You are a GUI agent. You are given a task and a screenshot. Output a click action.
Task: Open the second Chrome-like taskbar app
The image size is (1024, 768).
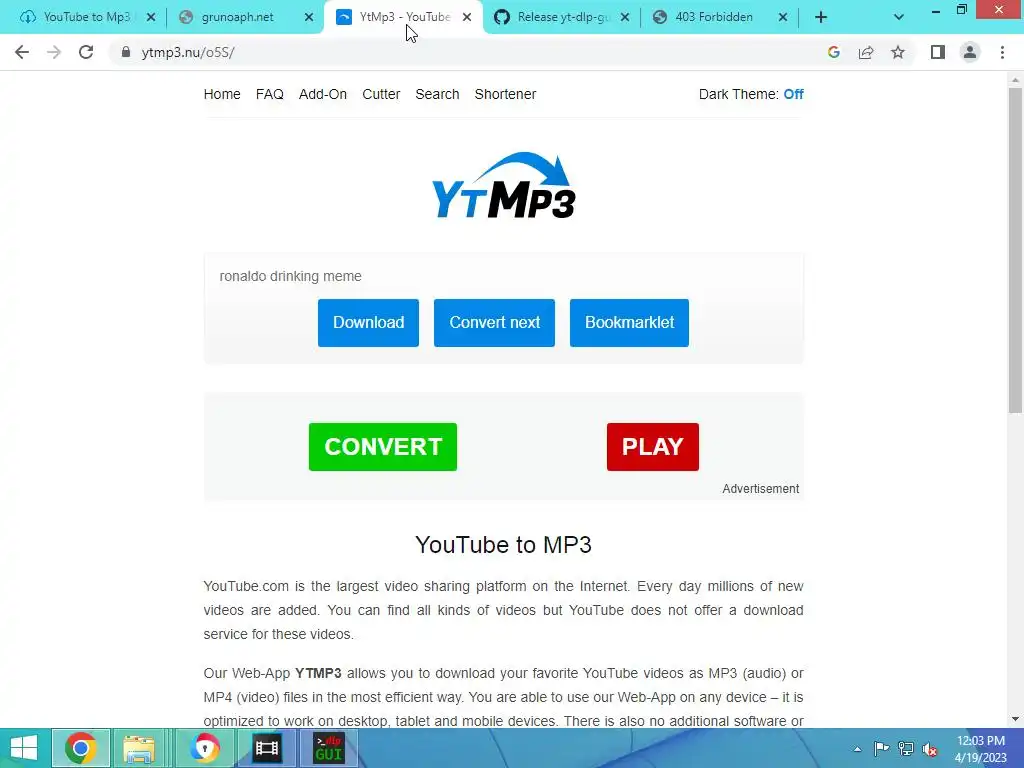[204, 748]
